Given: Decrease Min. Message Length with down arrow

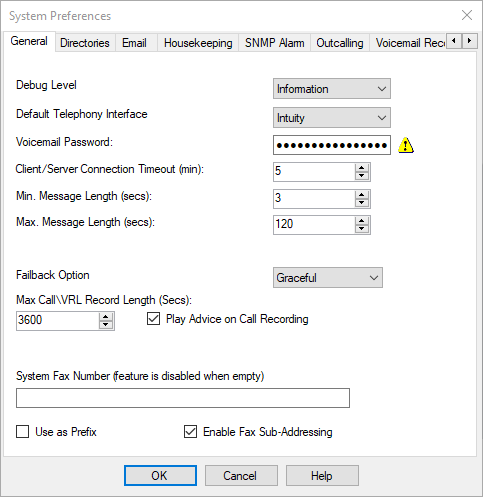Looking at the screenshot, I should pos(362,203).
